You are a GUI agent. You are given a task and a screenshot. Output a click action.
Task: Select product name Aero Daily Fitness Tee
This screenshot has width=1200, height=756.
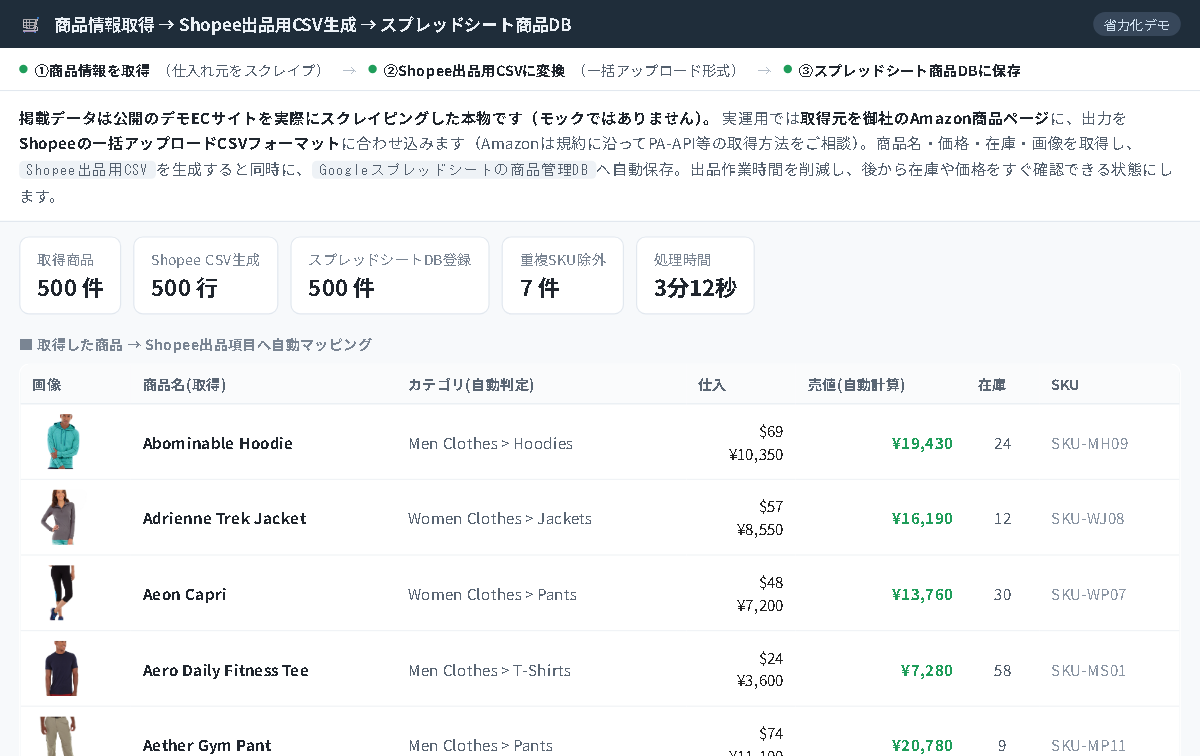[226, 670]
